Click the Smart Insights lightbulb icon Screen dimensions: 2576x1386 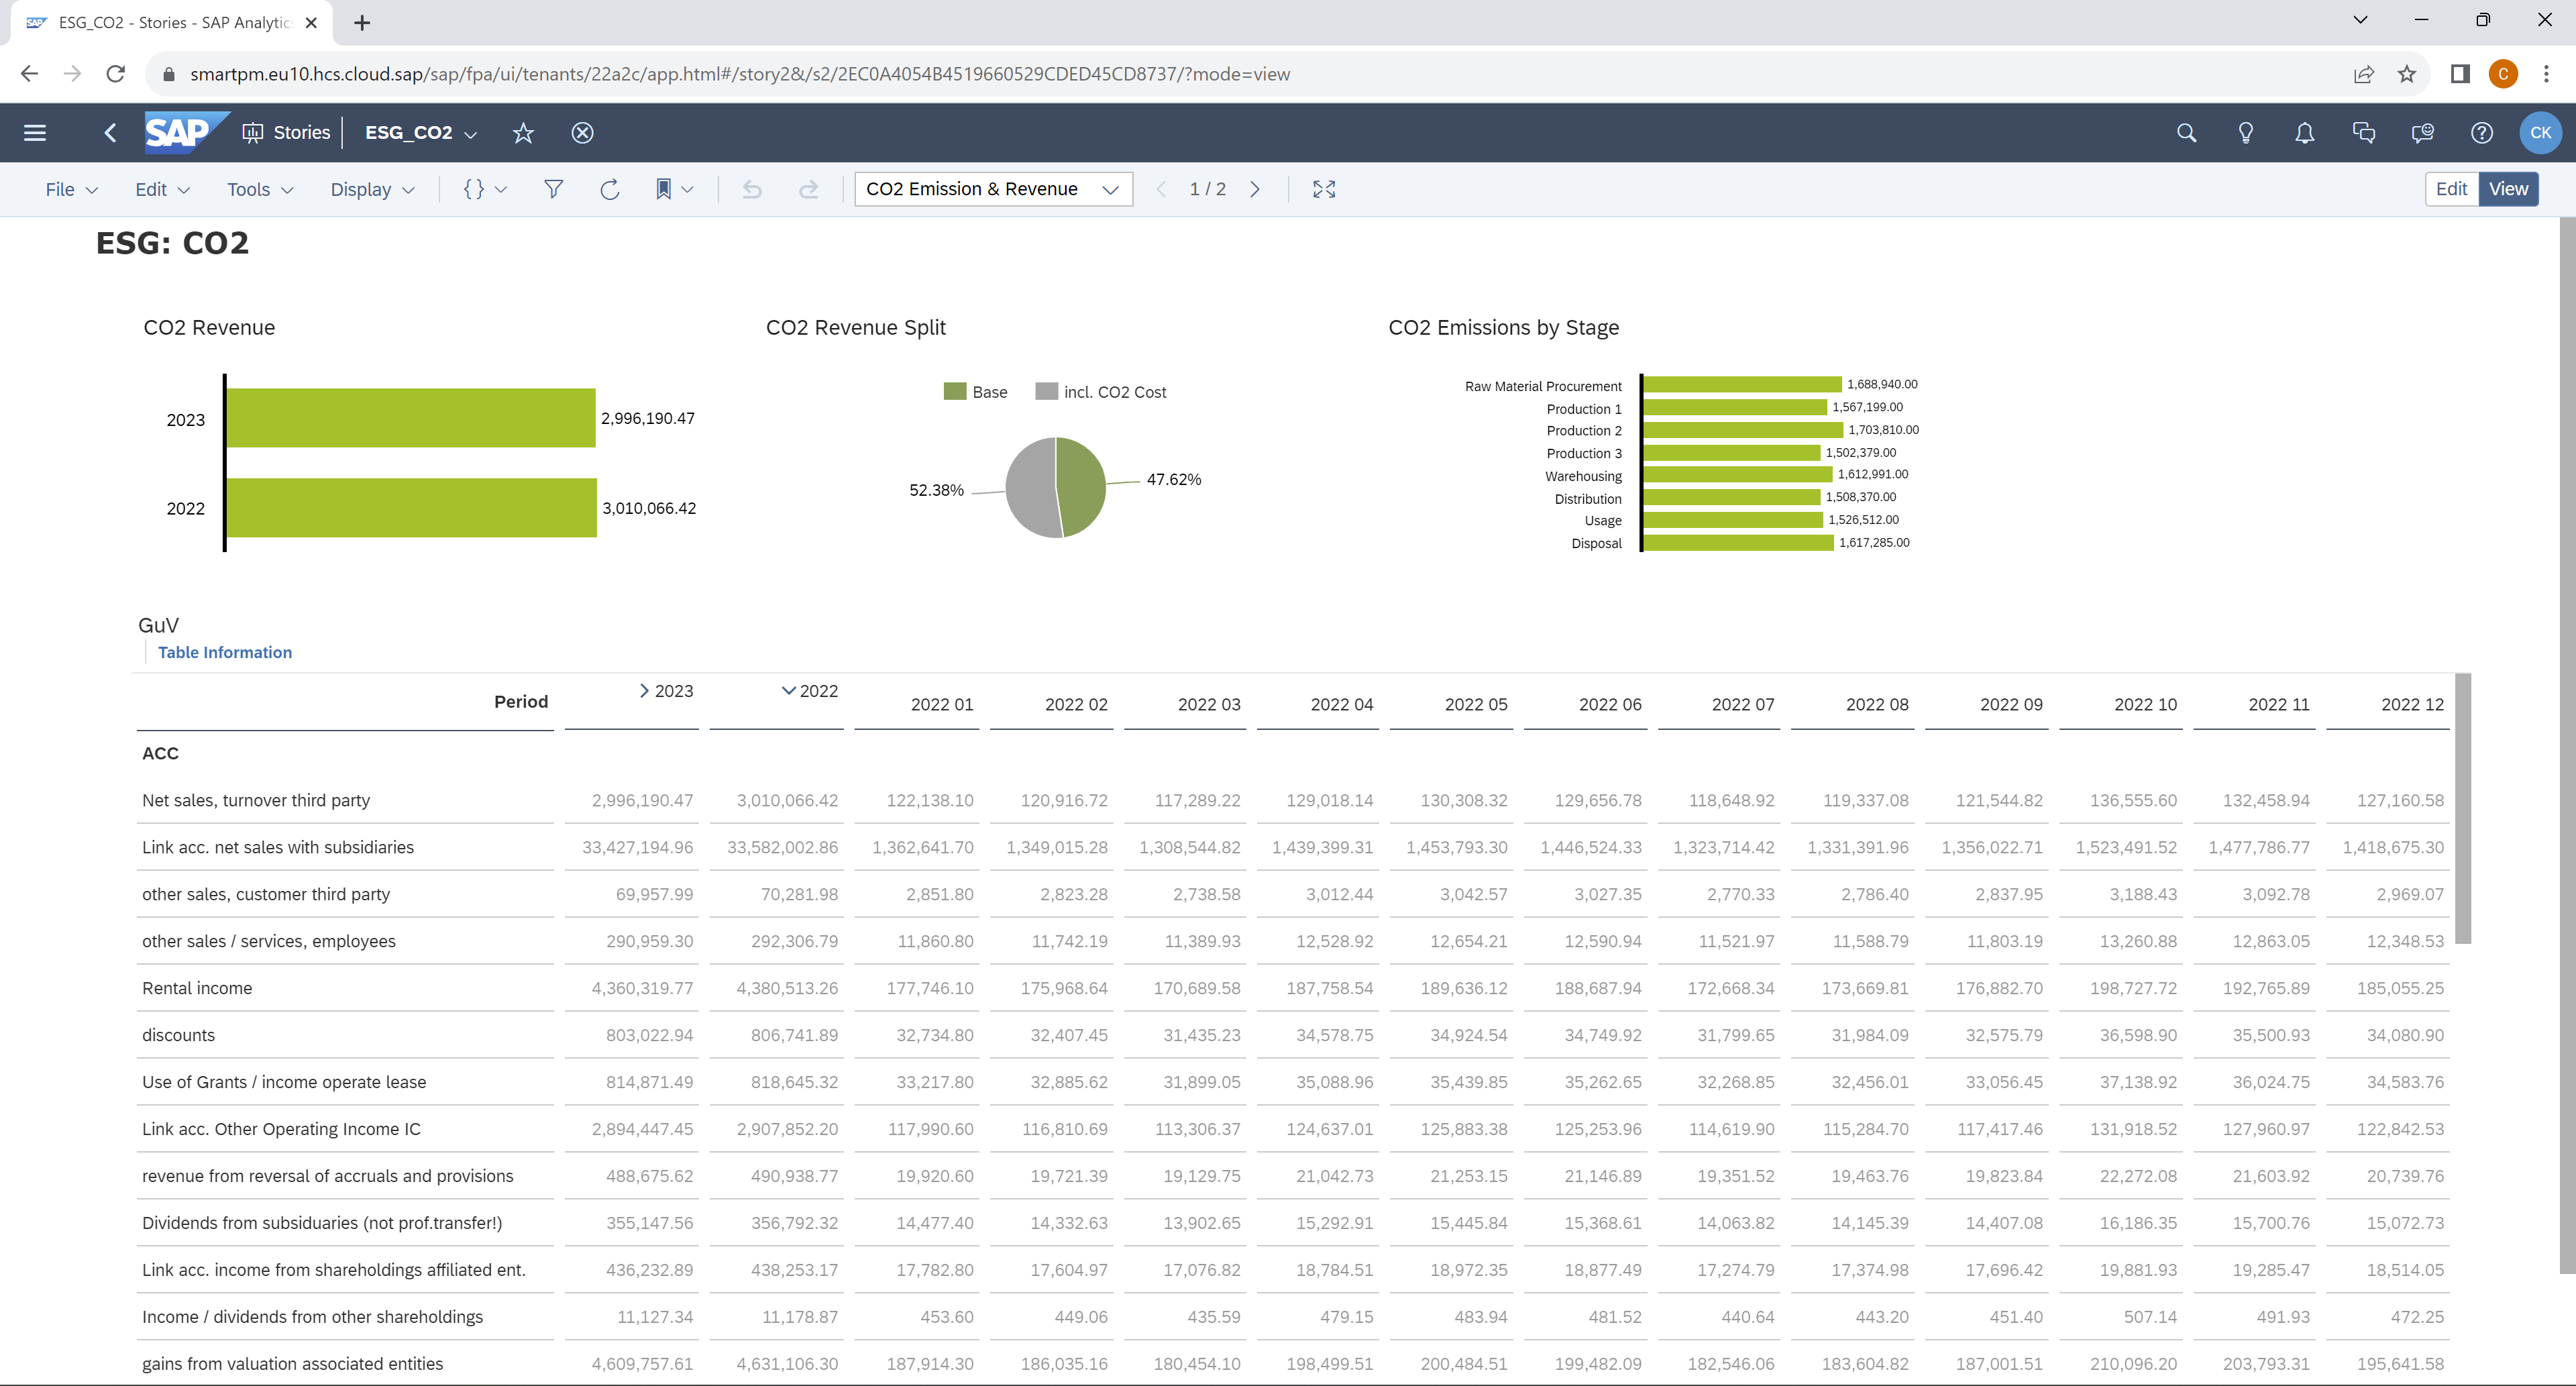[x=2245, y=132]
